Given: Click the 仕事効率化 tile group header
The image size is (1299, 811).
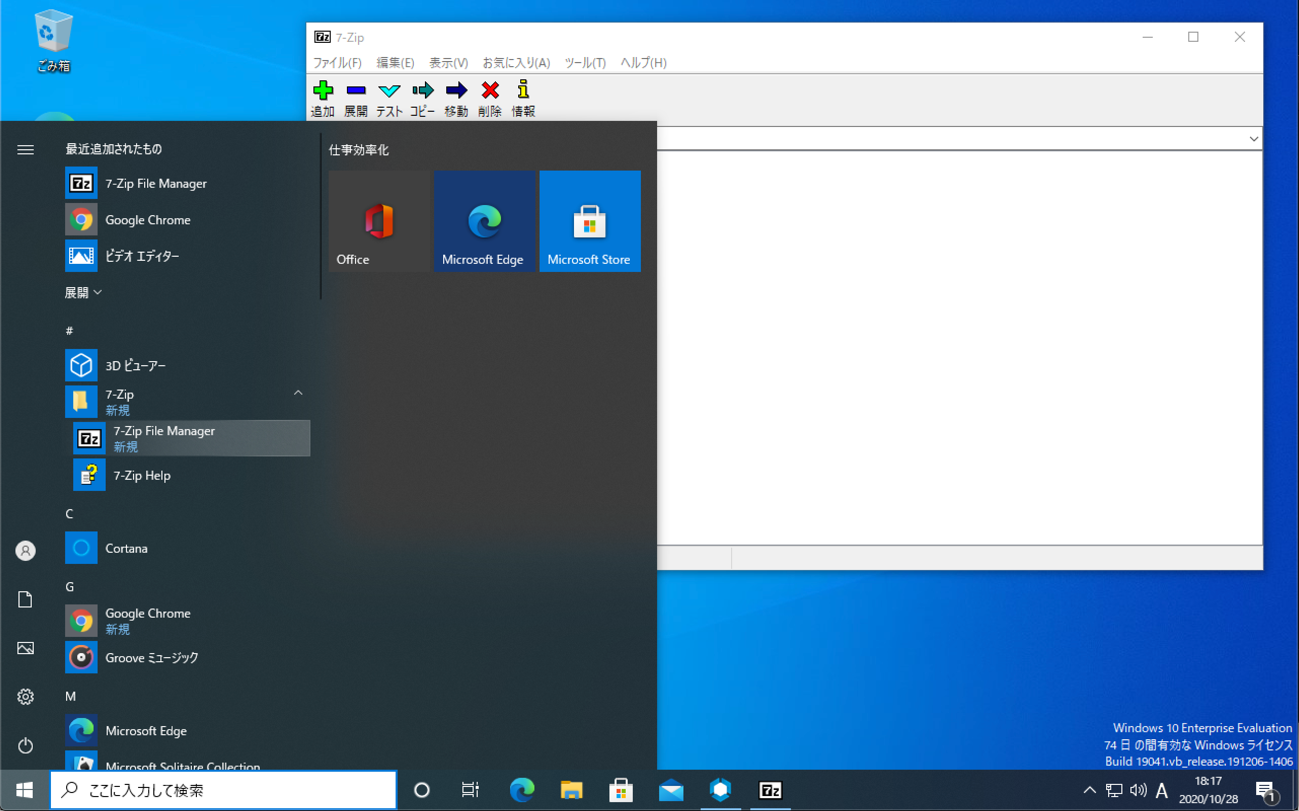Looking at the screenshot, I should 359,150.
